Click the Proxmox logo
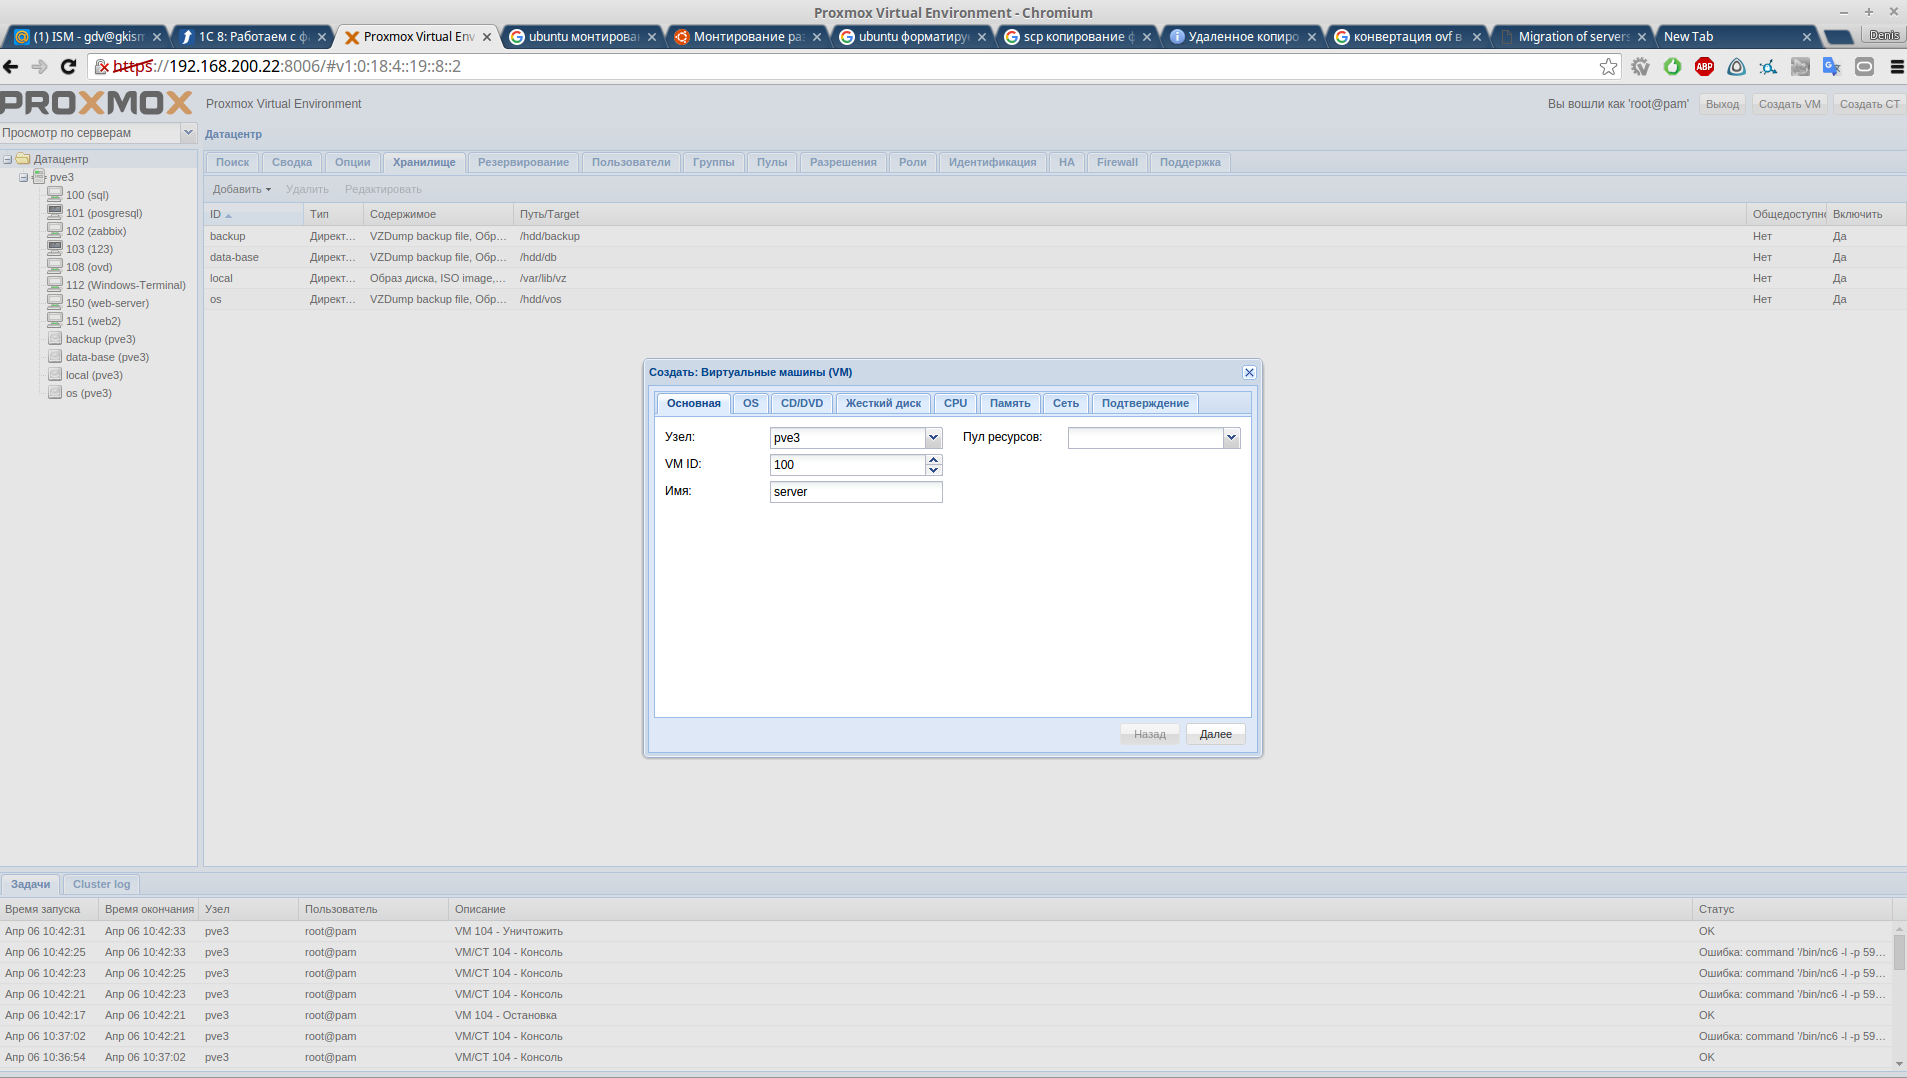Image resolution: width=1907 pixels, height=1078 pixels. [x=96, y=103]
